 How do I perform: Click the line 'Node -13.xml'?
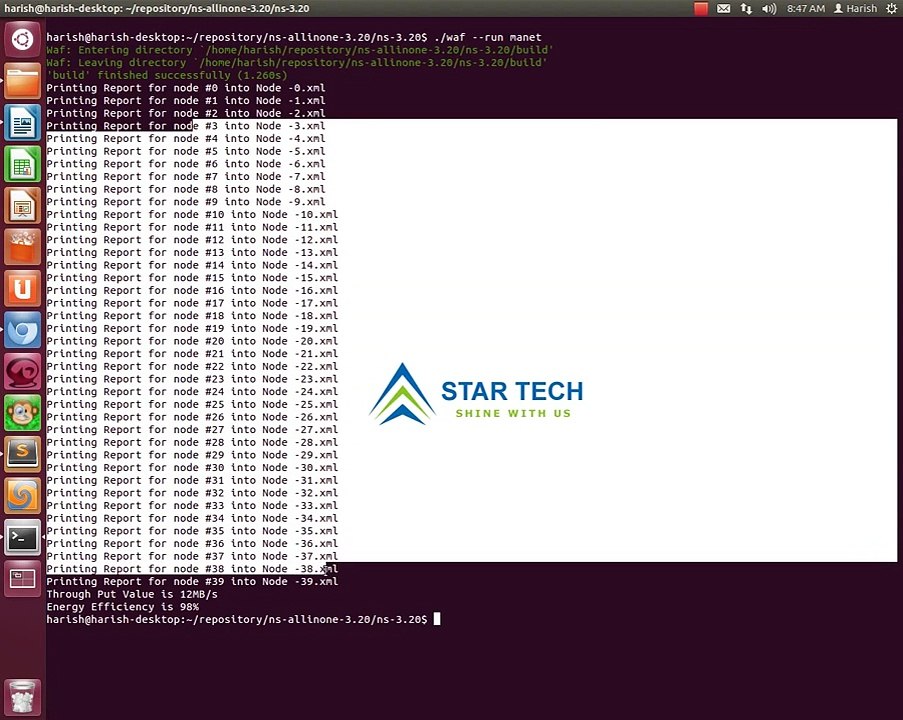(192, 253)
